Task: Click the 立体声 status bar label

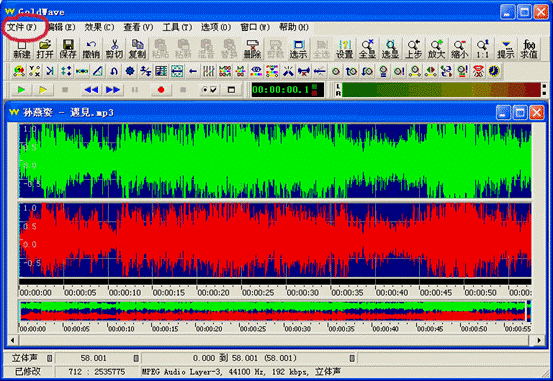Action: (24, 358)
